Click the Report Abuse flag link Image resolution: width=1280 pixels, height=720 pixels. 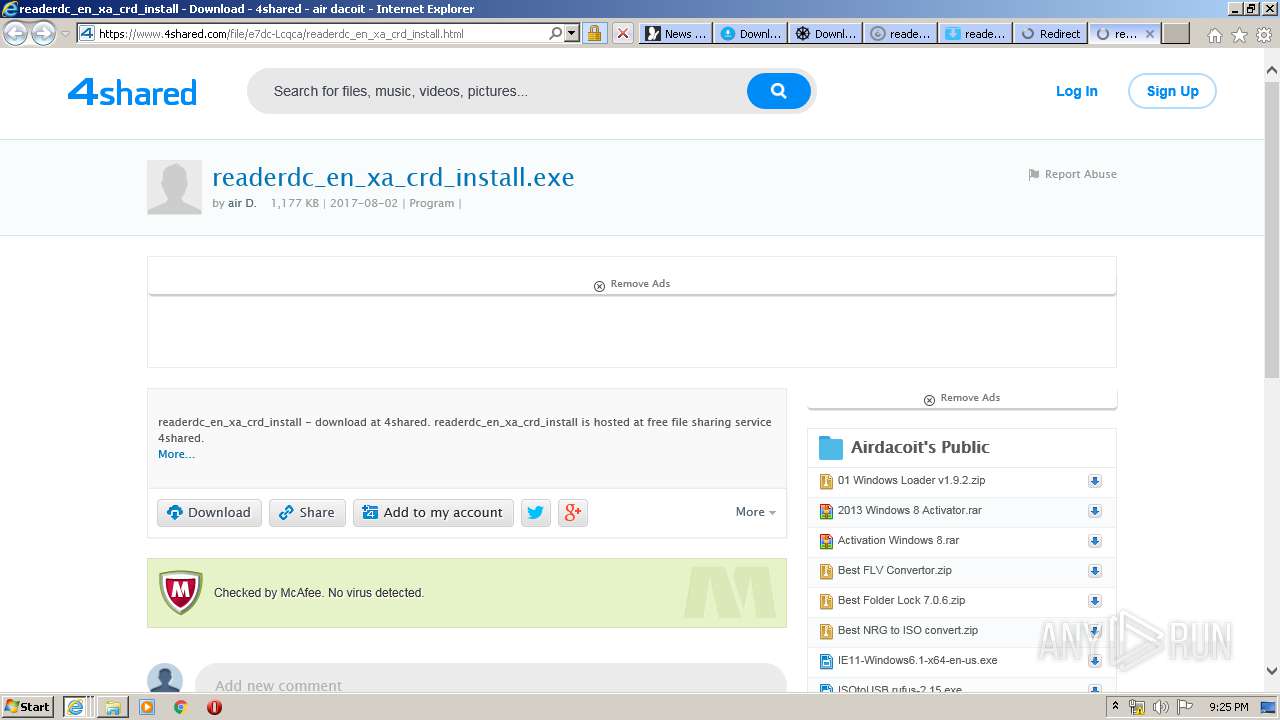pyautogui.click(x=1072, y=174)
